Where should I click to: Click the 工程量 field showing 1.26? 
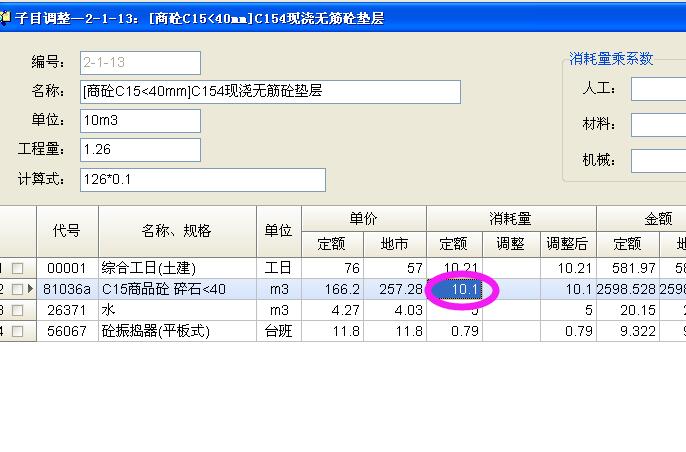click(x=140, y=150)
